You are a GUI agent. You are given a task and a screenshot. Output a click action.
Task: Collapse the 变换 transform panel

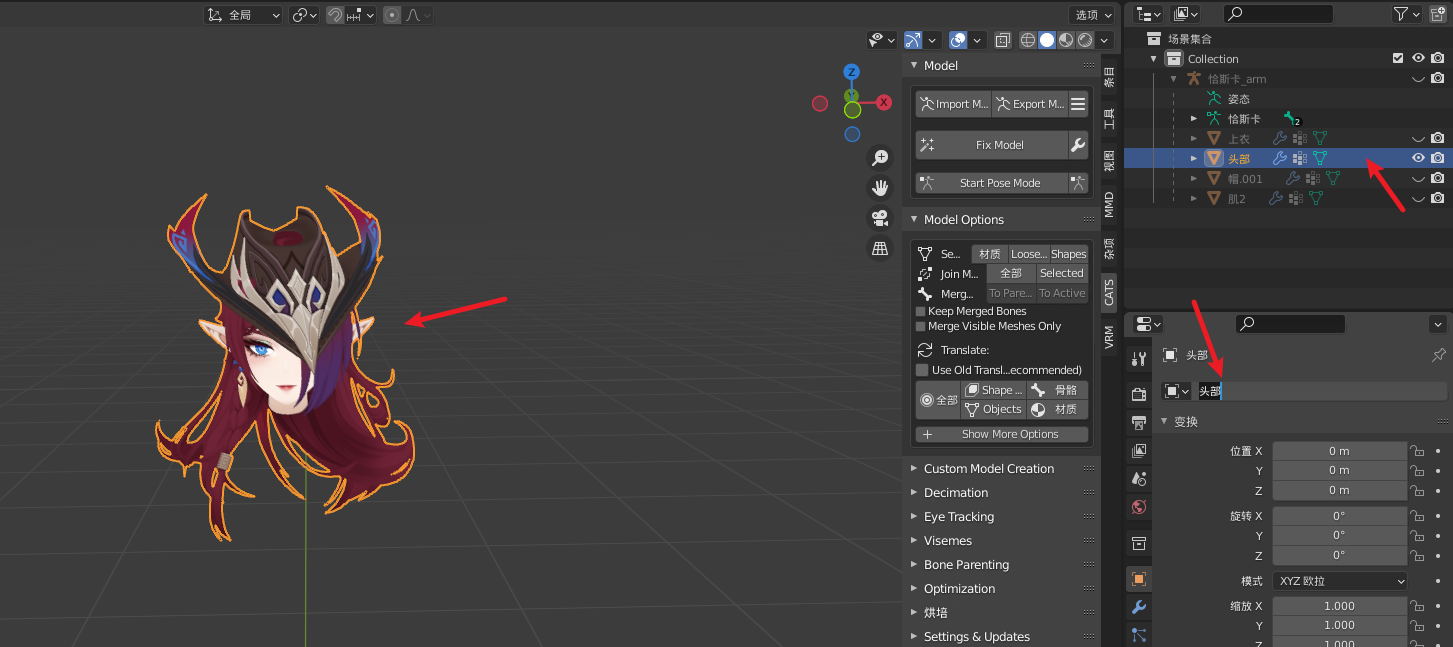coord(1165,422)
